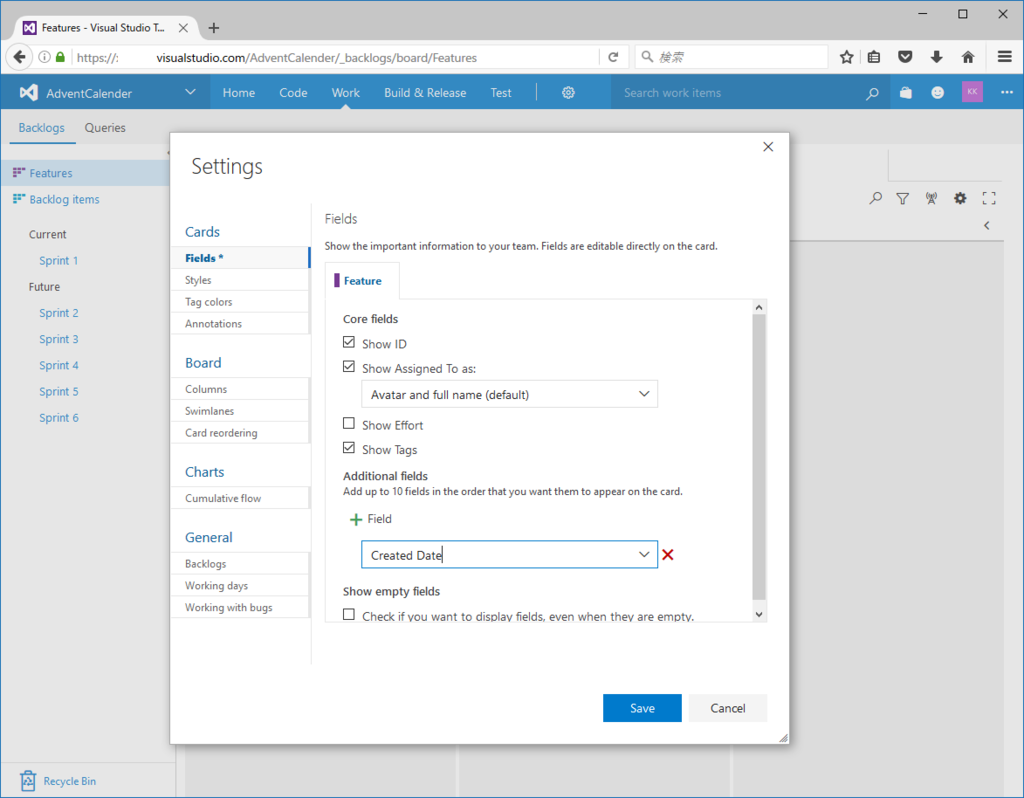Open the downloads arrow icon
This screenshot has height=798, width=1024.
coord(936,57)
